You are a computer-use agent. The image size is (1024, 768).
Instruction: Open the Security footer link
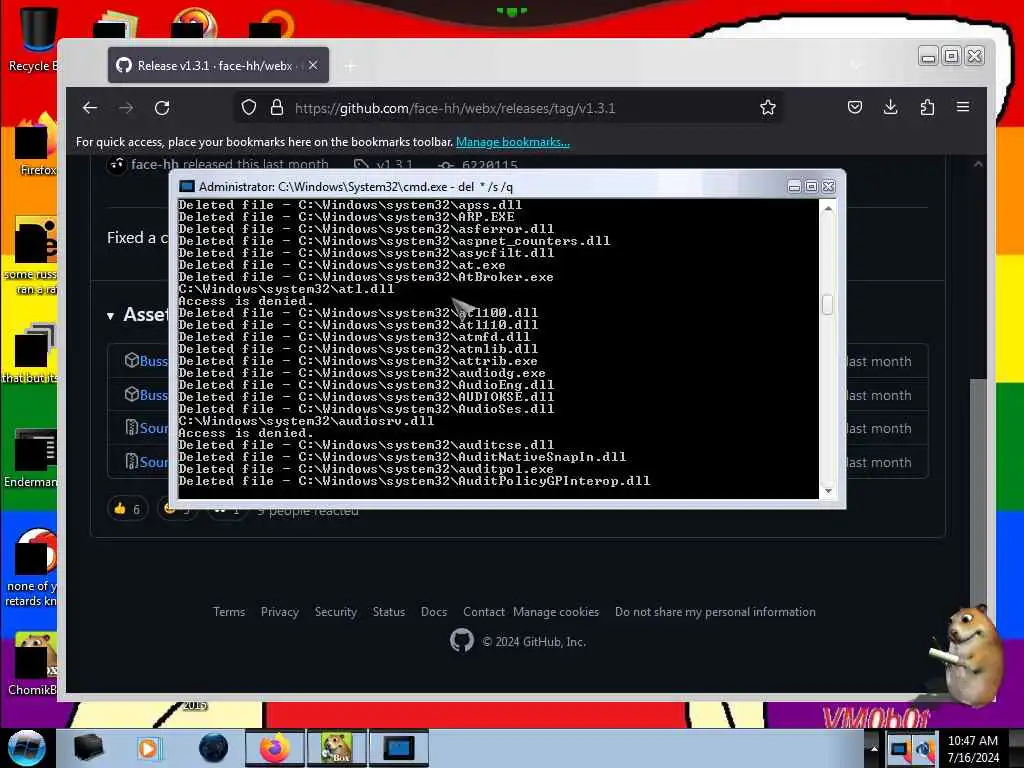pyautogui.click(x=336, y=612)
